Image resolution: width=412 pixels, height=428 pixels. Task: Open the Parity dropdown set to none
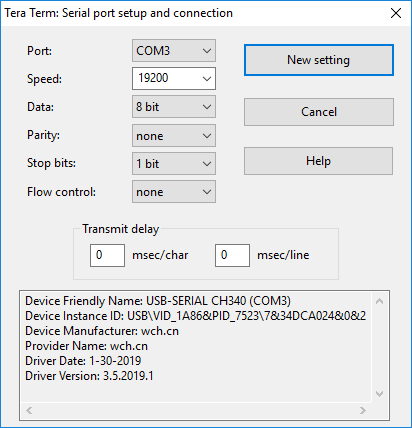174,136
